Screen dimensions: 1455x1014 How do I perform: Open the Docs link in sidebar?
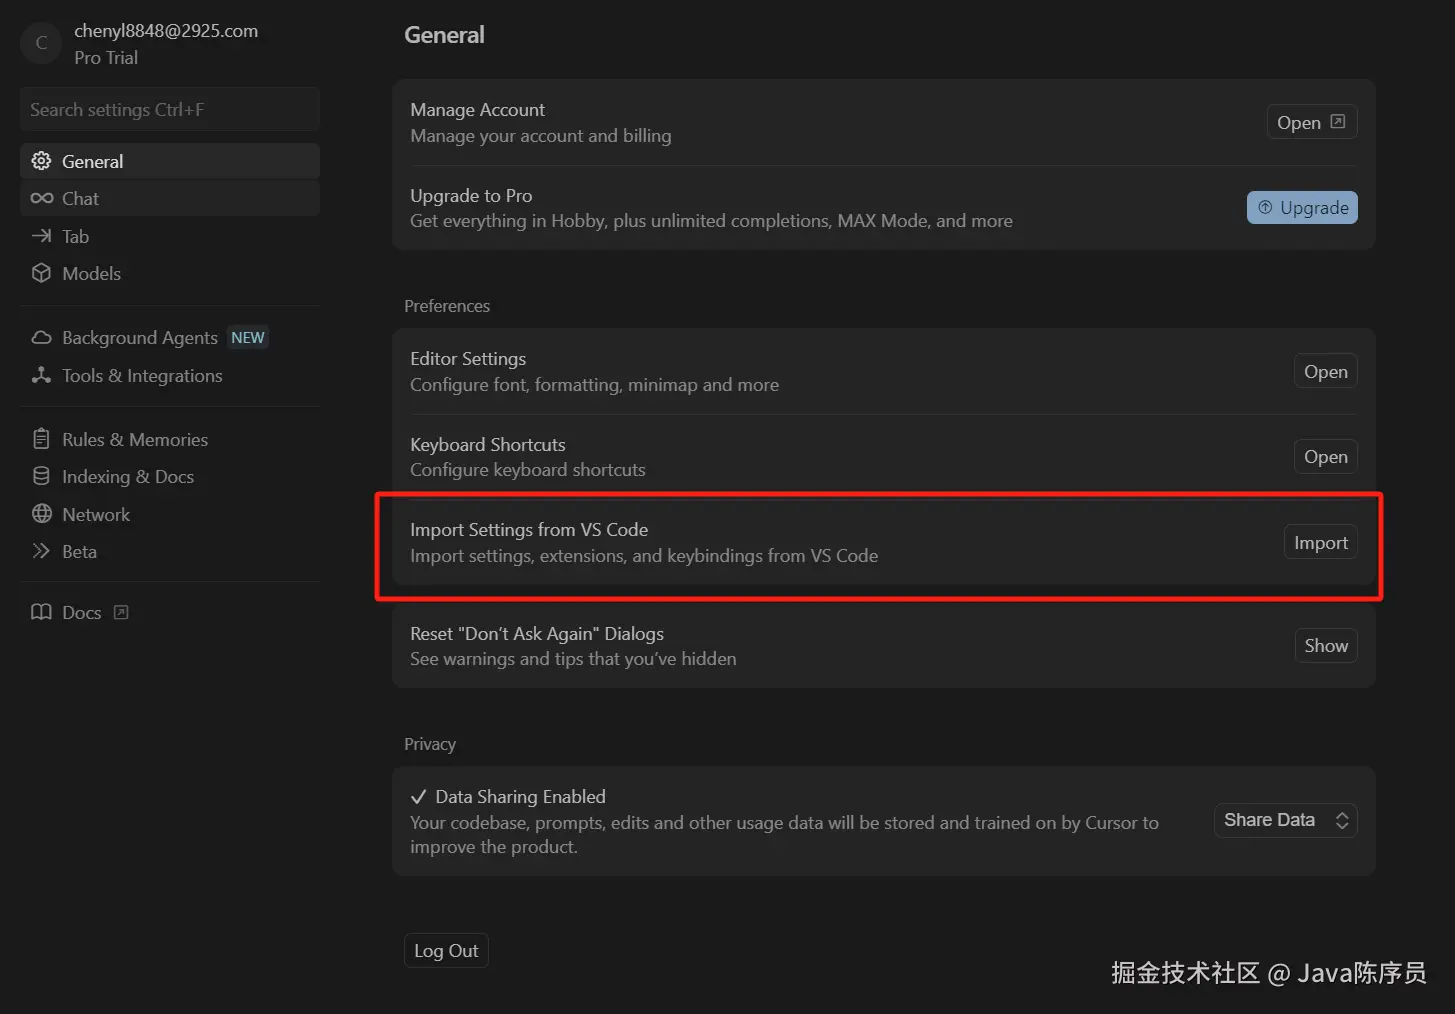click(81, 612)
